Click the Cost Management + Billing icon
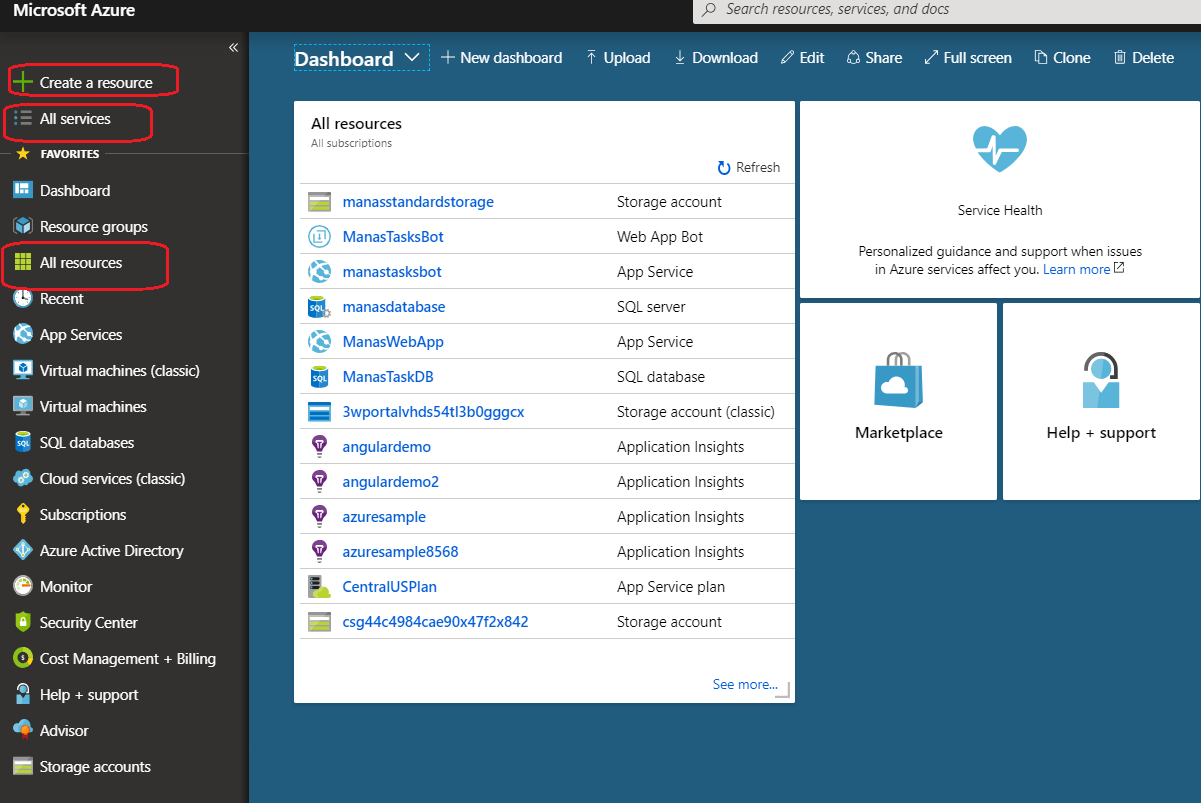Screen dimensions: 1201x803 pos(23,658)
